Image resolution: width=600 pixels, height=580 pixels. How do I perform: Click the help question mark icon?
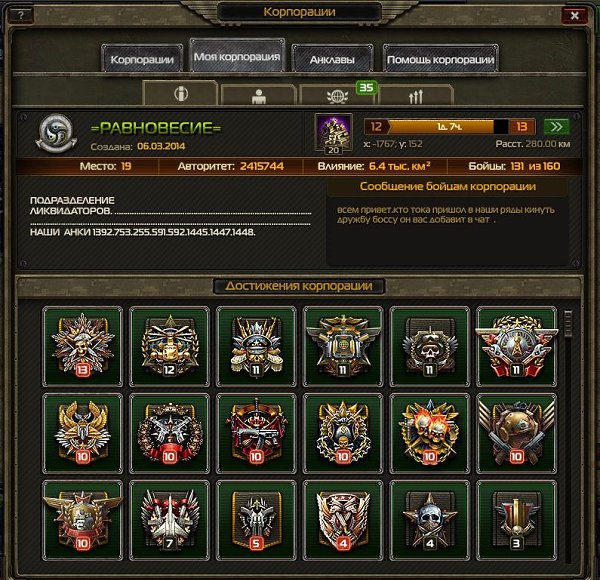point(21,15)
